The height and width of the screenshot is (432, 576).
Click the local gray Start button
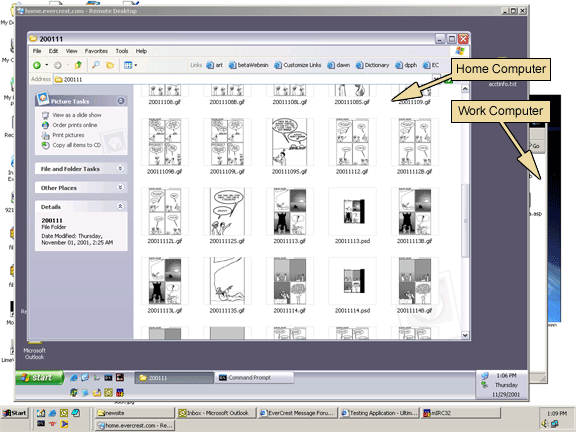point(15,413)
